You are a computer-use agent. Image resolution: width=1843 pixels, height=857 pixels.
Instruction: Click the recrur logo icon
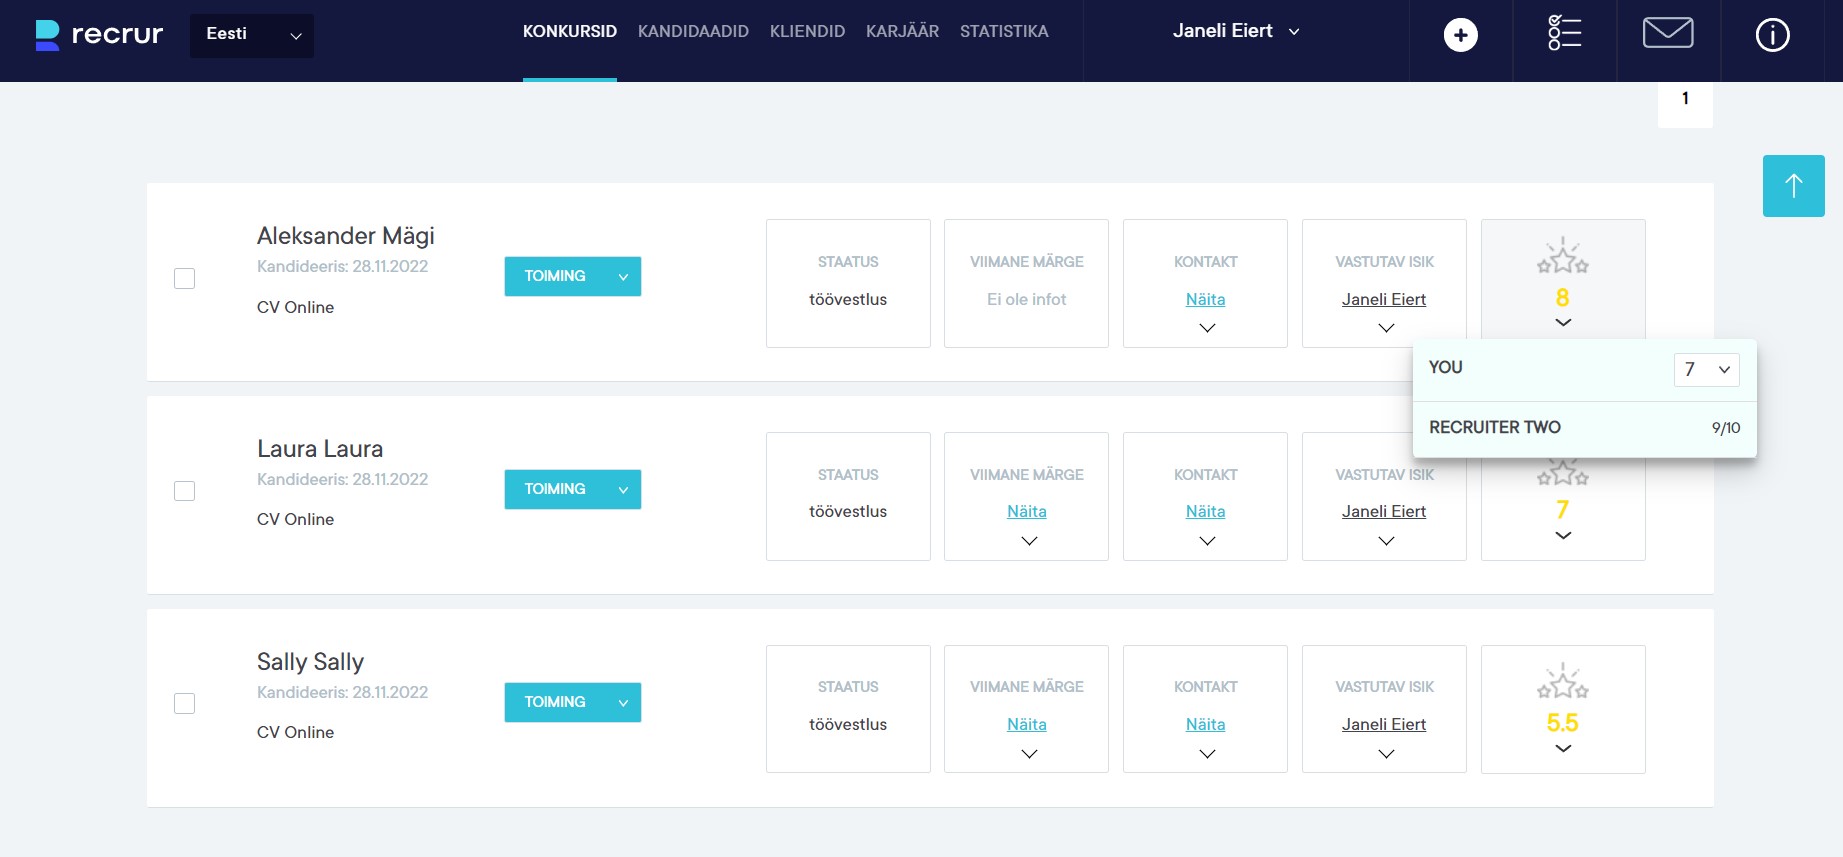coord(47,35)
